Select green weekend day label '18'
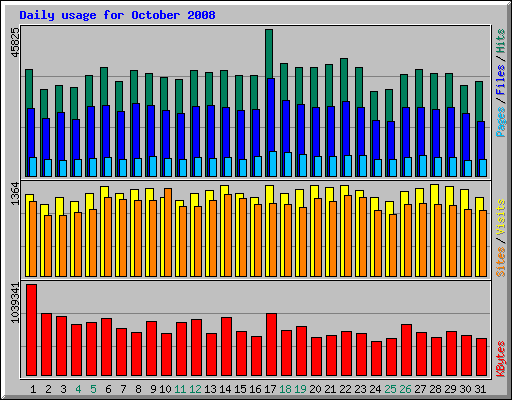The width and height of the screenshot is (512, 400). click(x=286, y=389)
